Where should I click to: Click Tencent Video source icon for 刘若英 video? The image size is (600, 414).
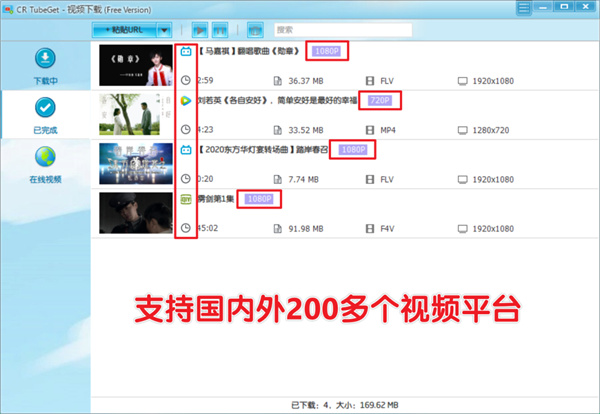186,101
